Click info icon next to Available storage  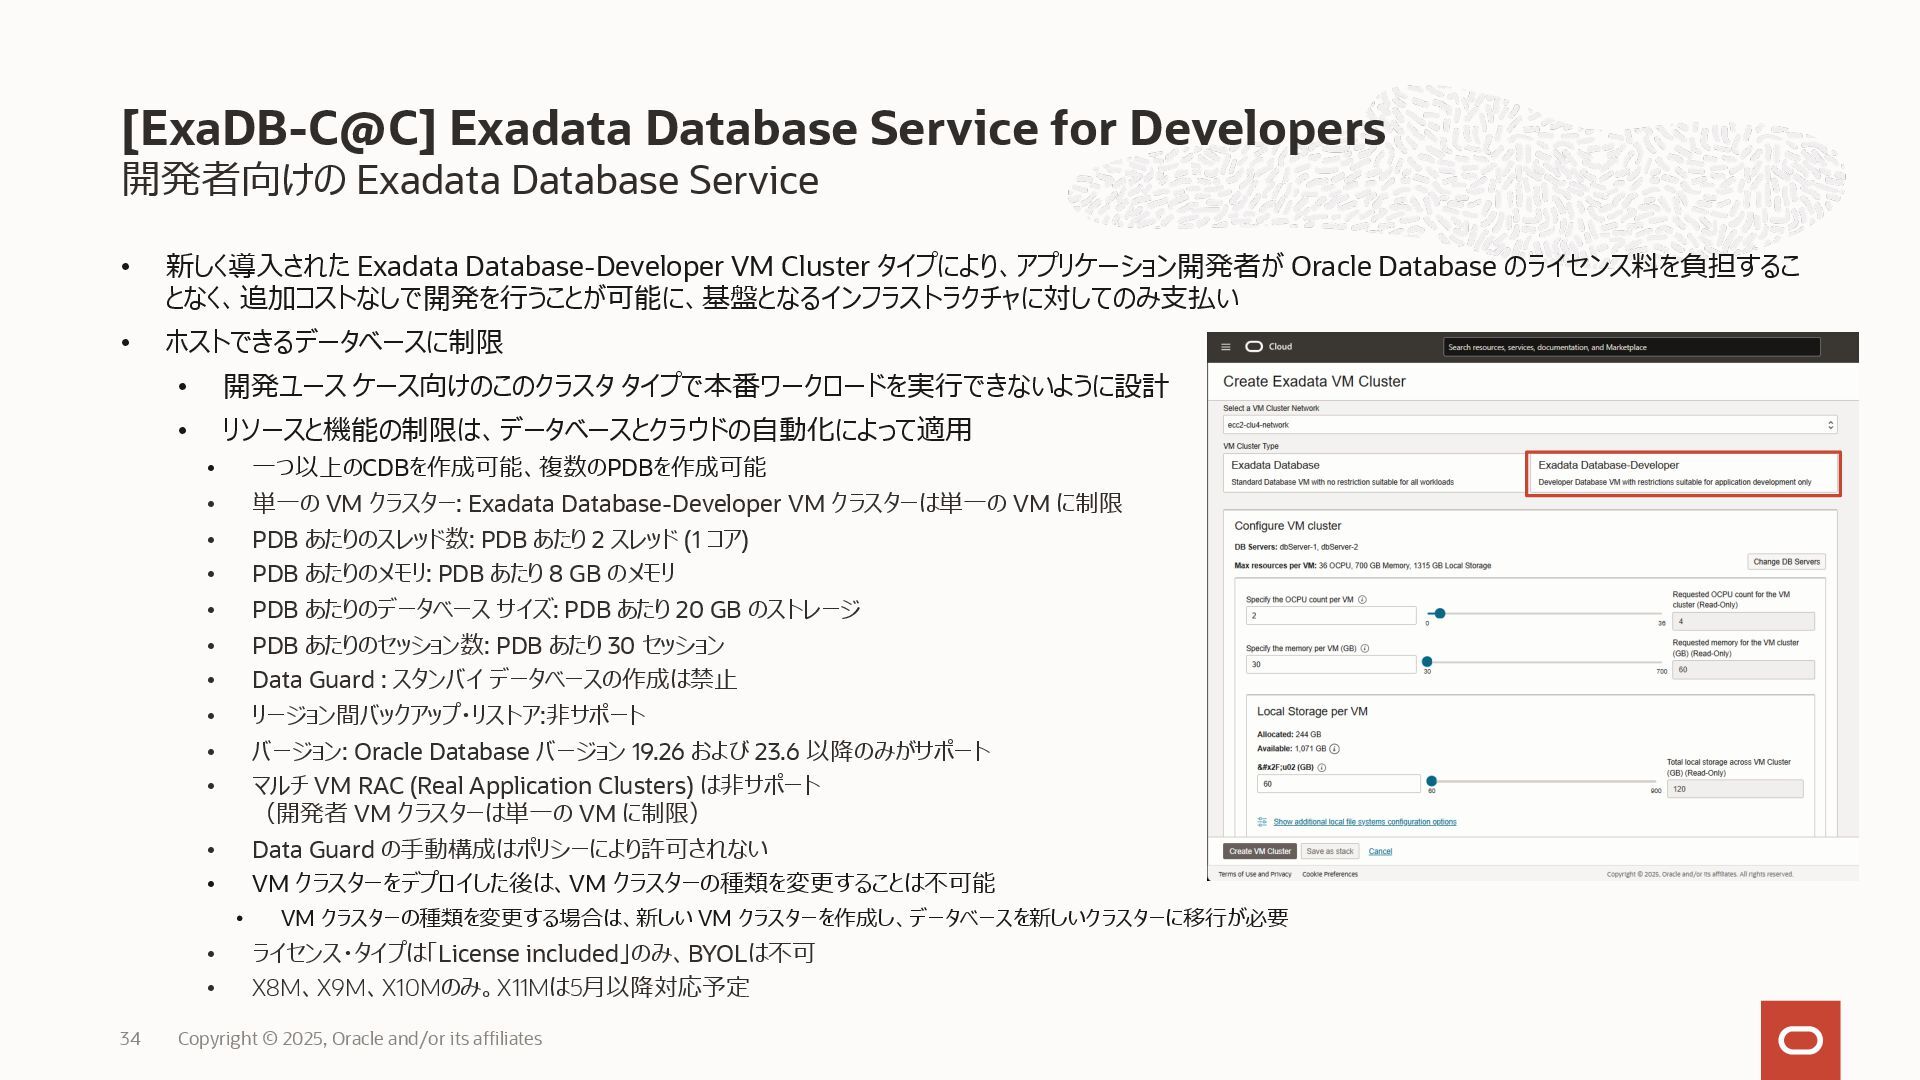coord(1334,749)
